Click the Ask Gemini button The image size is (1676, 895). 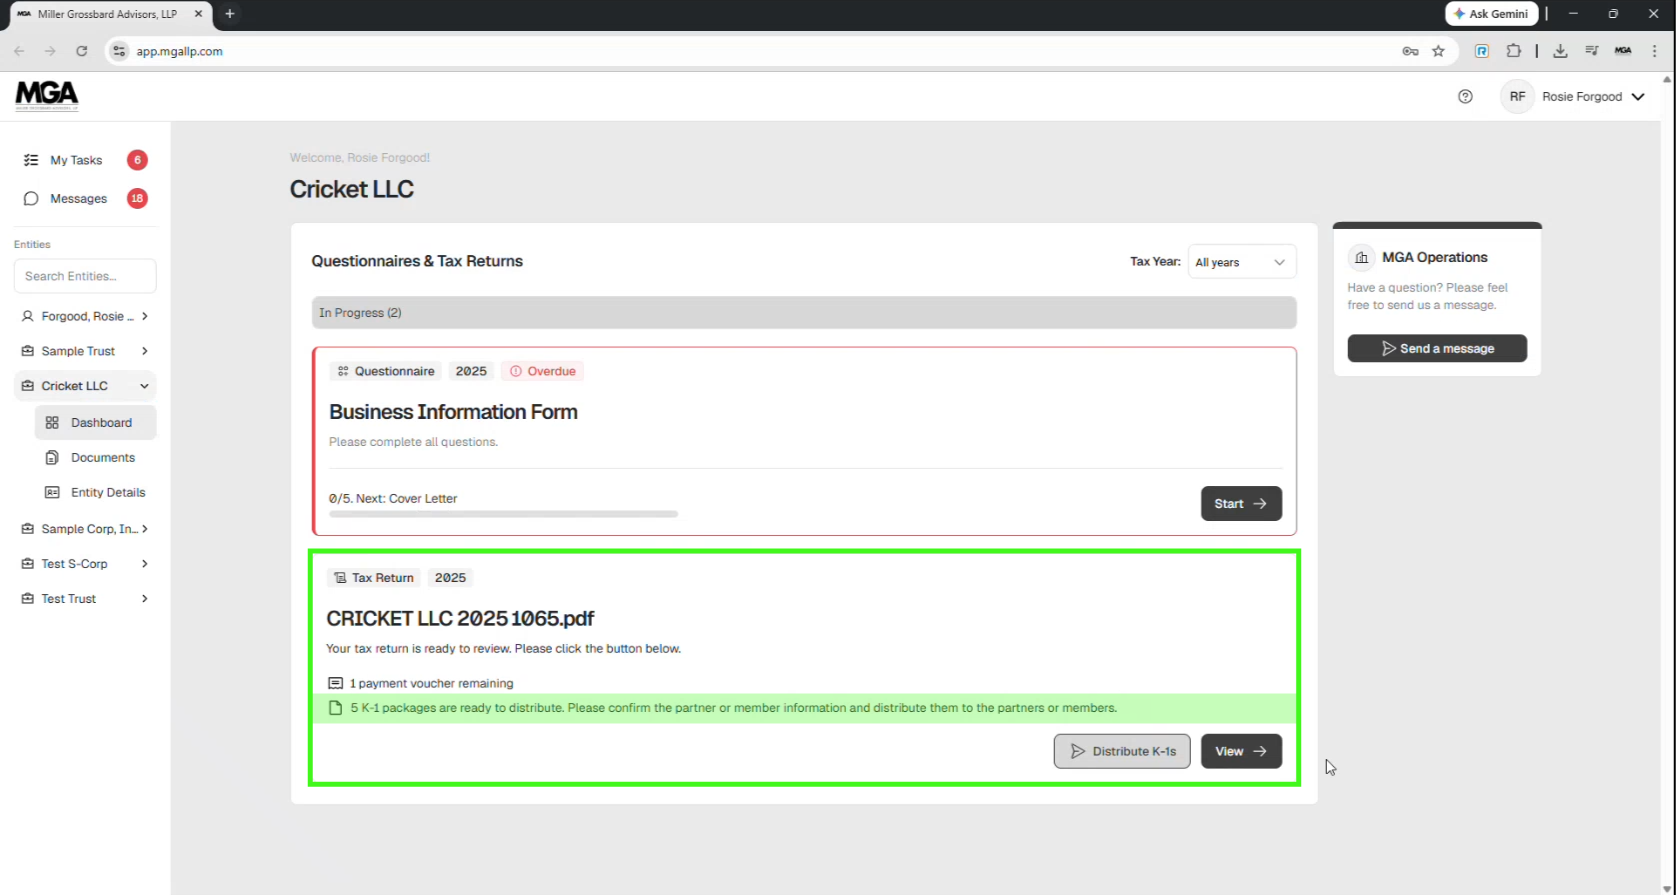pyautogui.click(x=1491, y=14)
